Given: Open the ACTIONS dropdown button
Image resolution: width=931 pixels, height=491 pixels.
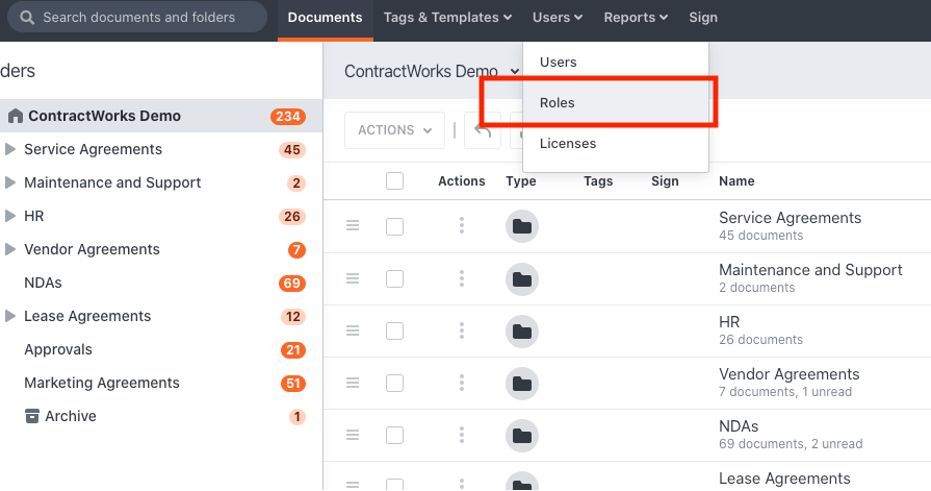Looking at the screenshot, I should [394, 130].
